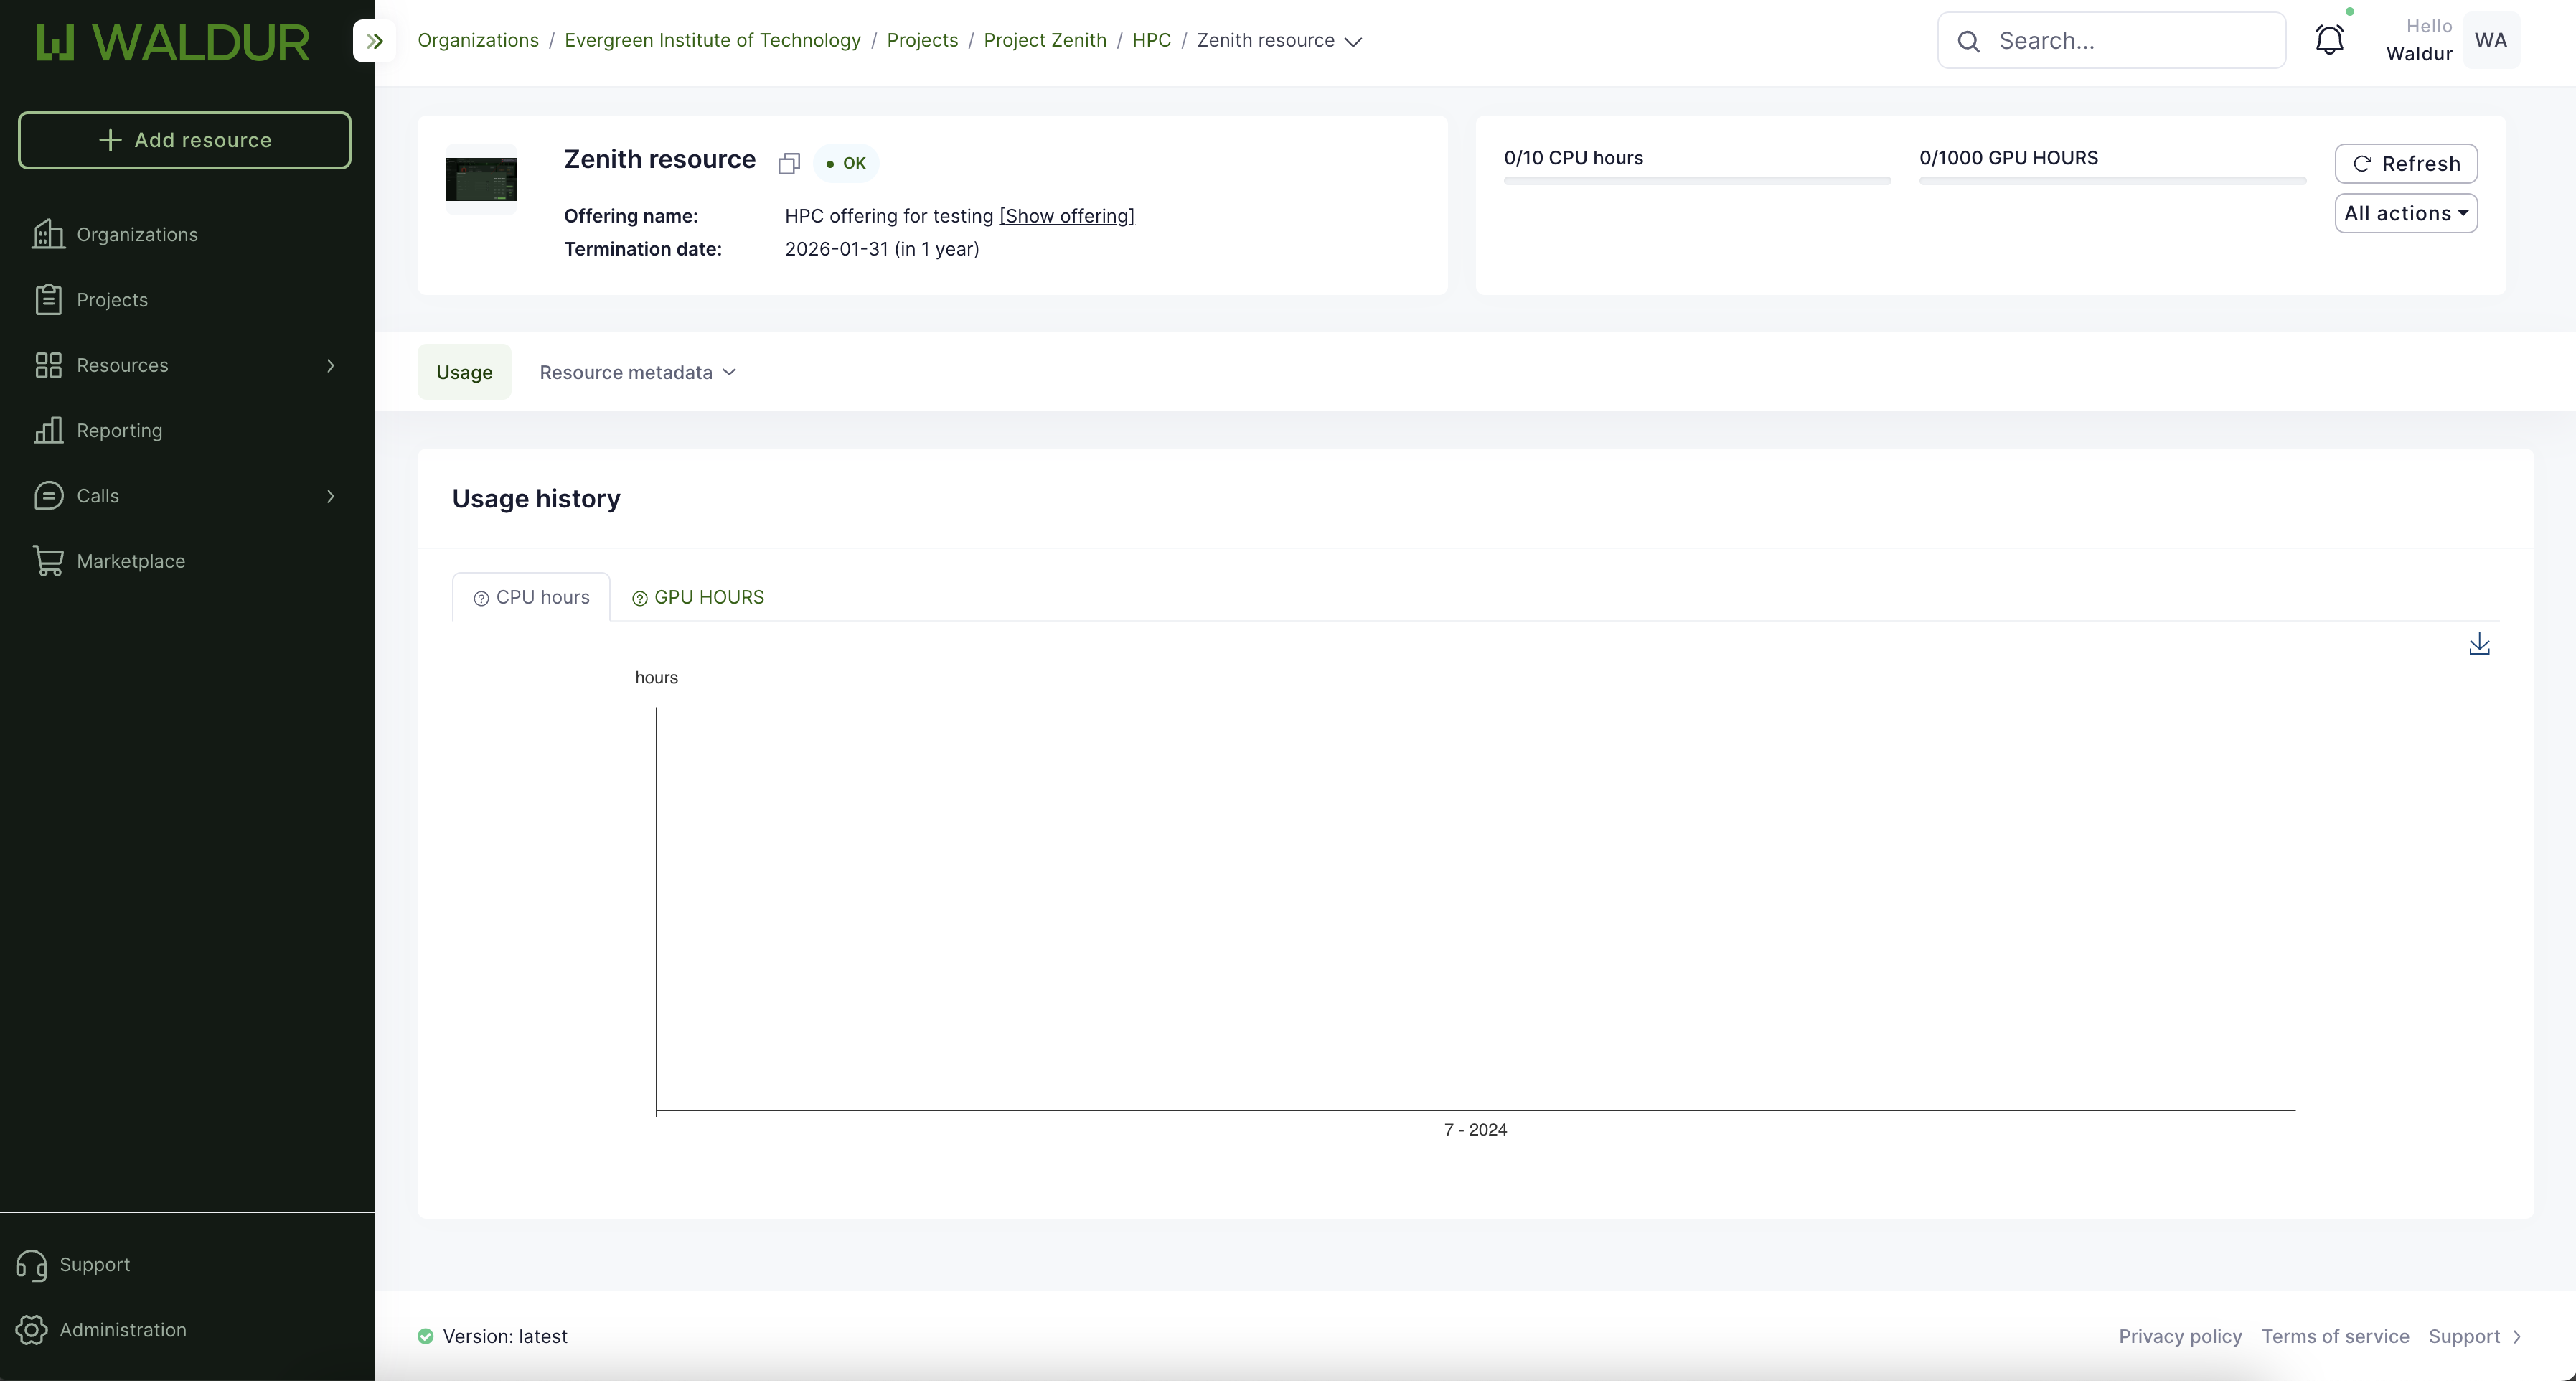Image resolution: width=2576 pixels, height=1381 pixels.
Task: Select the CPU hours tab
Action: pos(531,597)
